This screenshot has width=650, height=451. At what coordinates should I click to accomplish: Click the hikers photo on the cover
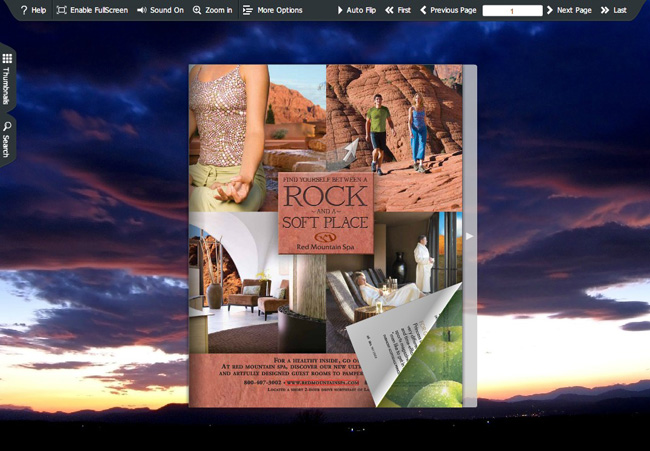[394, 138]
